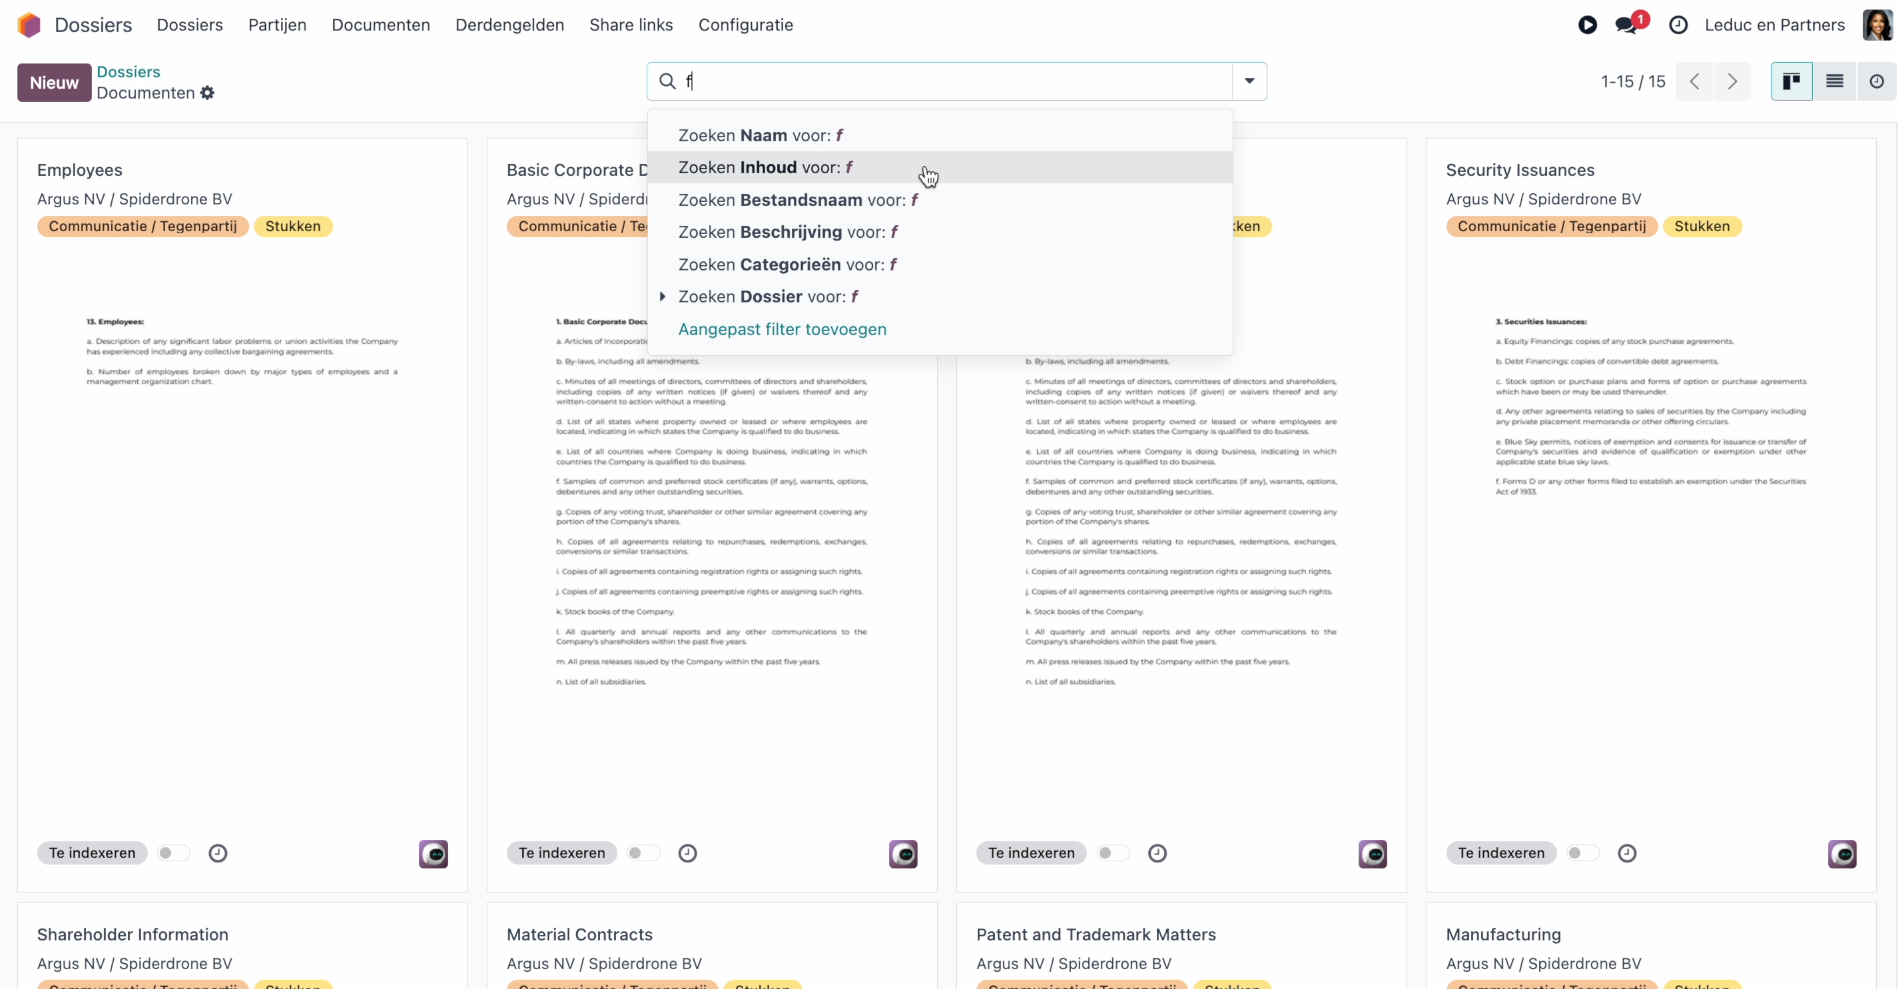The width and height of the screenshot is (1898, 989).
Task: Open the gear settings next to Documenten
Action: coord(207,93)
